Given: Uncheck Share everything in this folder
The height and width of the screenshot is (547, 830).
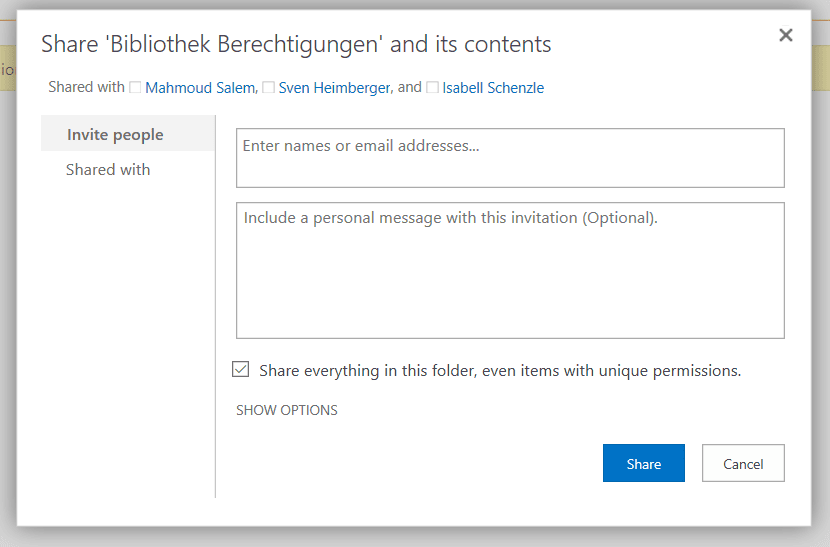Looking at the screenshot, I should [240, 369].
